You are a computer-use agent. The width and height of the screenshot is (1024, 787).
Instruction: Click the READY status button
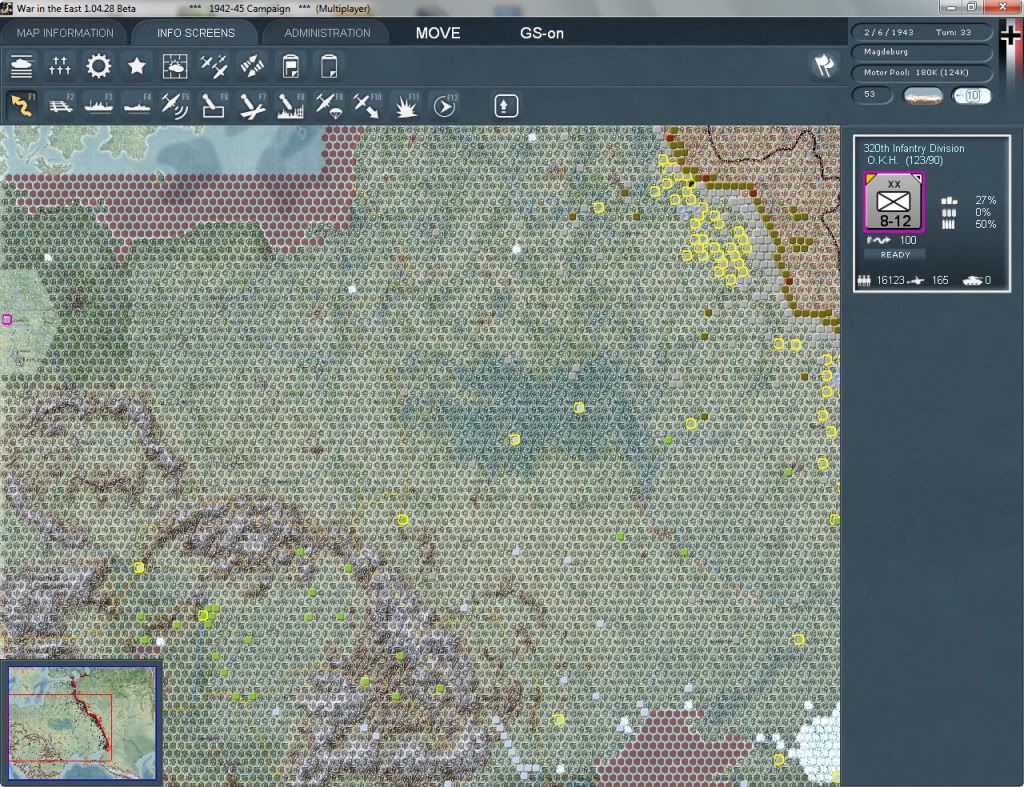pos(895,255)
